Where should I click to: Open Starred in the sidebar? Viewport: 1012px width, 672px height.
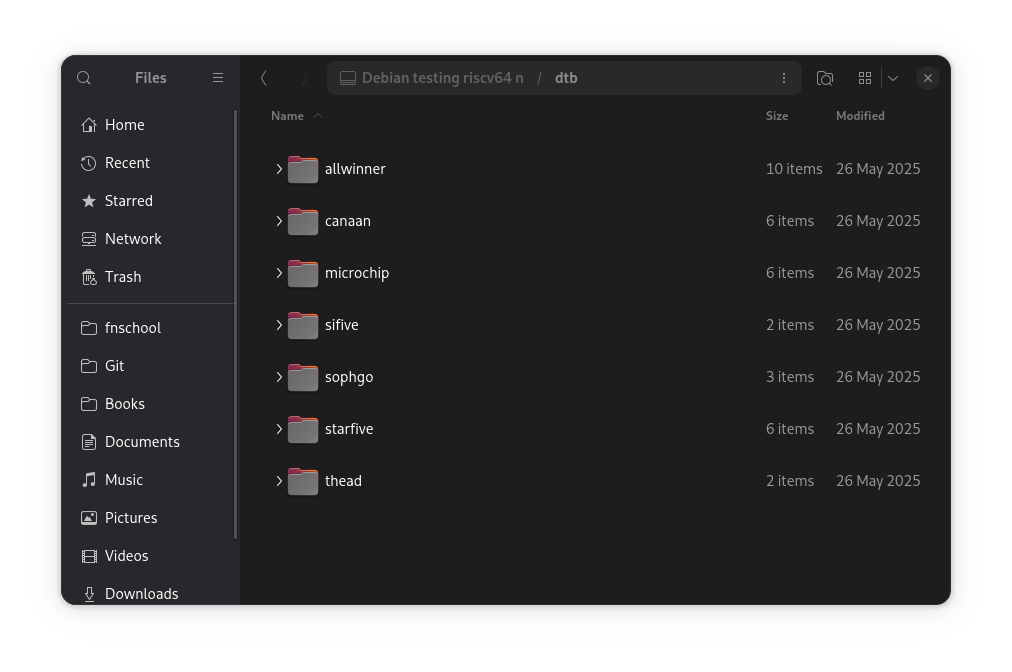pos(150,201)
